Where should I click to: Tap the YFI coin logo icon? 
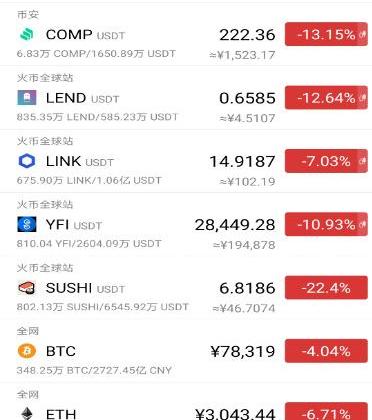(x=27, y=224)
